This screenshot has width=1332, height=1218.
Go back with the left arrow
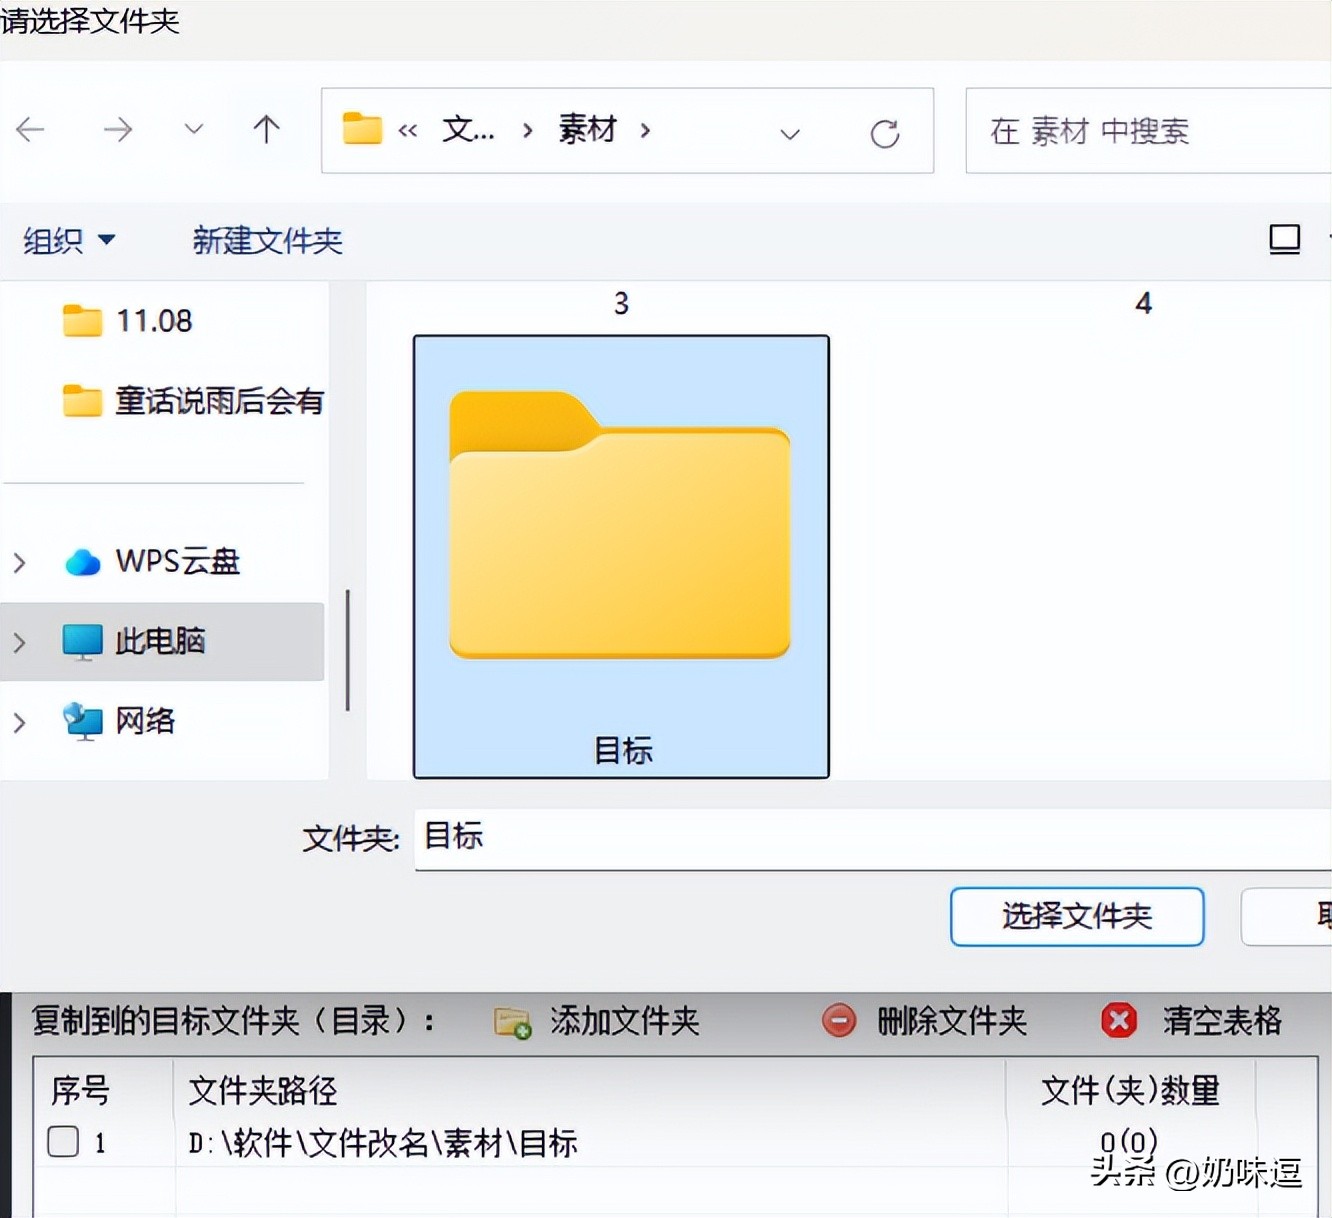click(31, 129)
